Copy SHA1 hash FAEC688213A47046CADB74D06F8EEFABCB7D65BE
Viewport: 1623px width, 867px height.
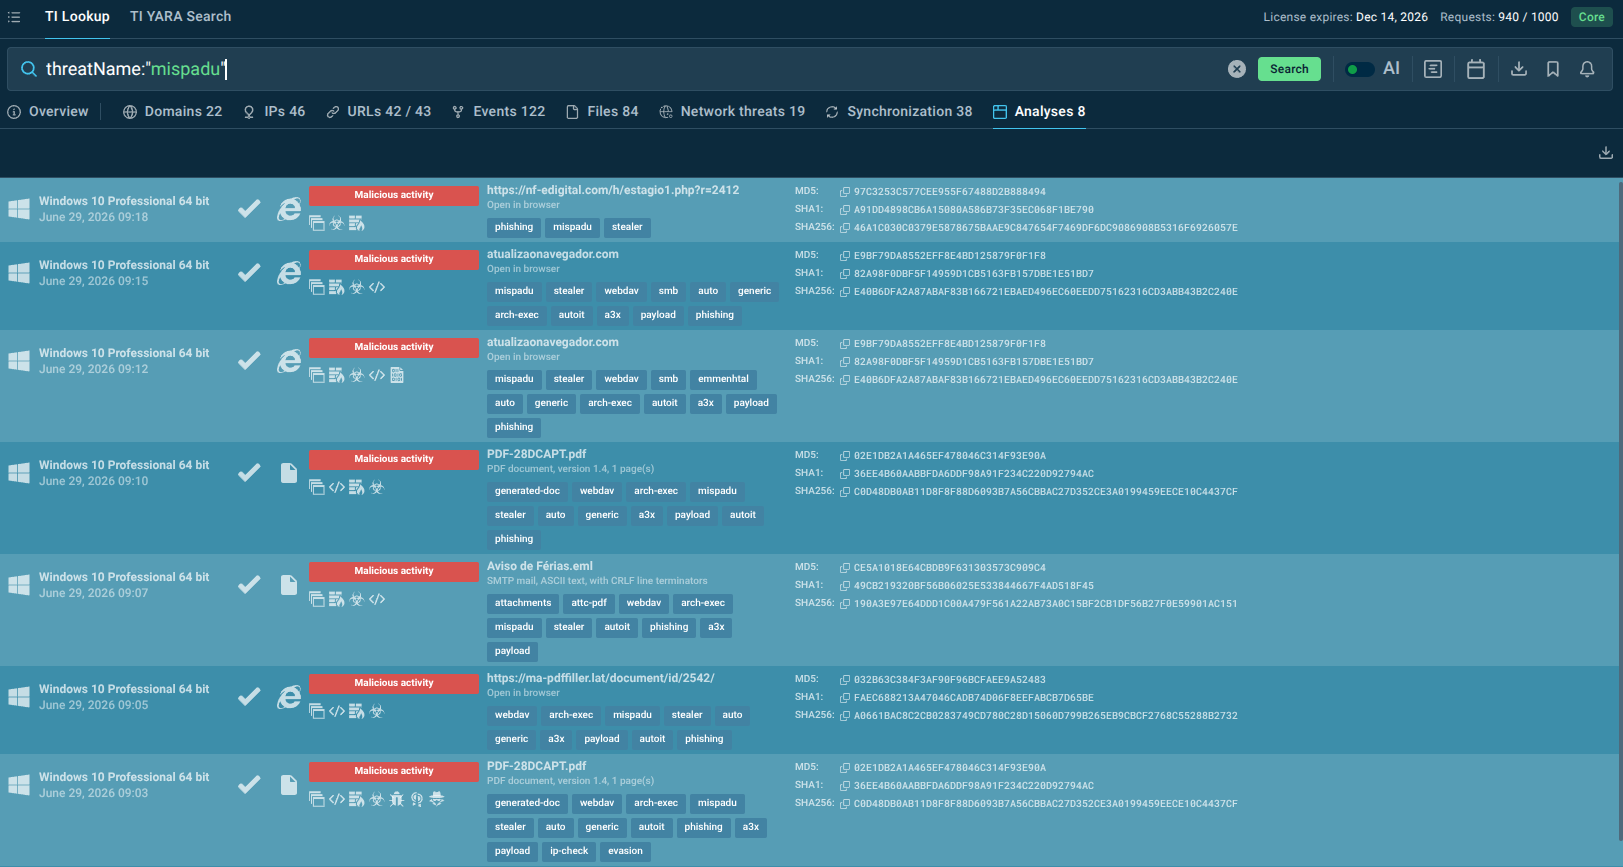click(845, 698)
